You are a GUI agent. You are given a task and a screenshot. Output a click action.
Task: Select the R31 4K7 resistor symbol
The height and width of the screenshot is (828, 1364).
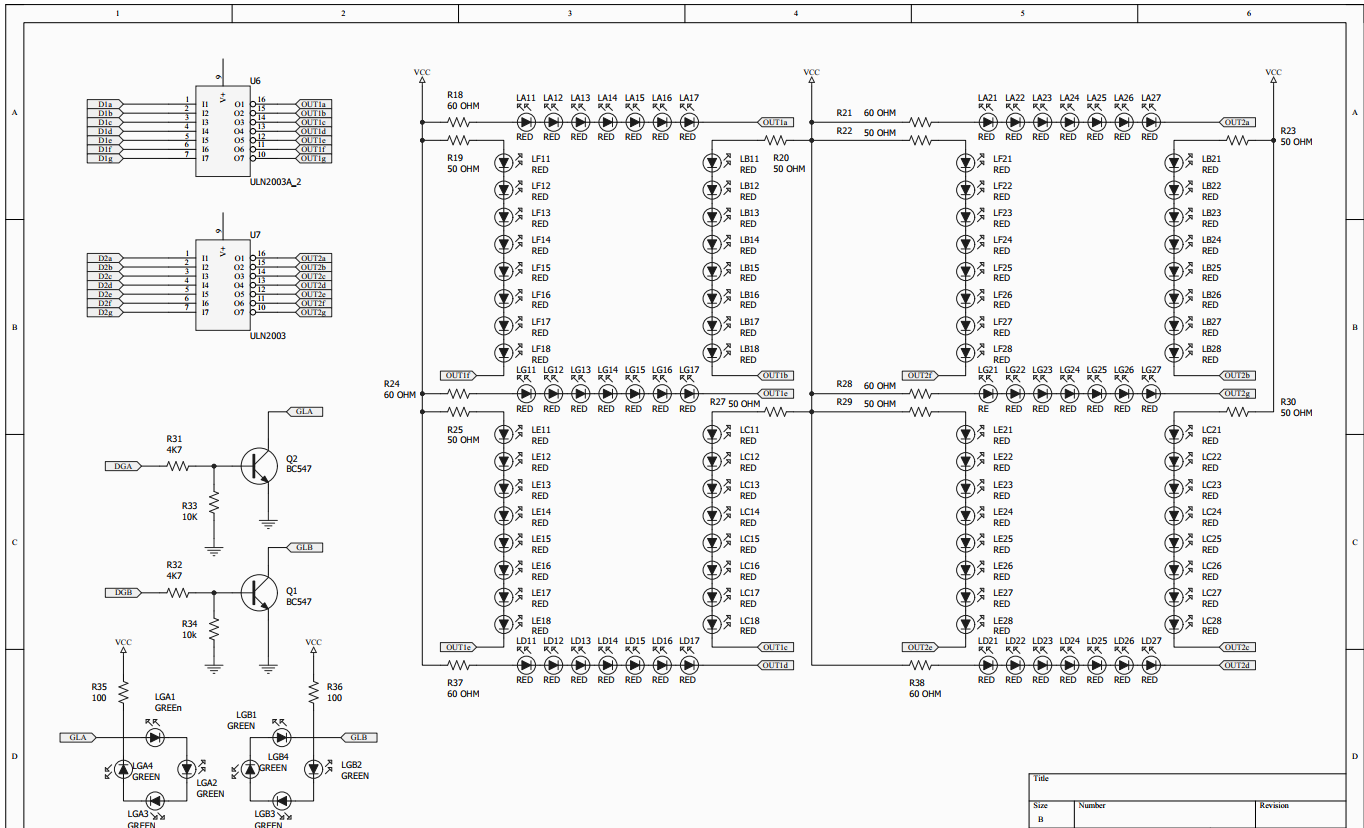179,466
